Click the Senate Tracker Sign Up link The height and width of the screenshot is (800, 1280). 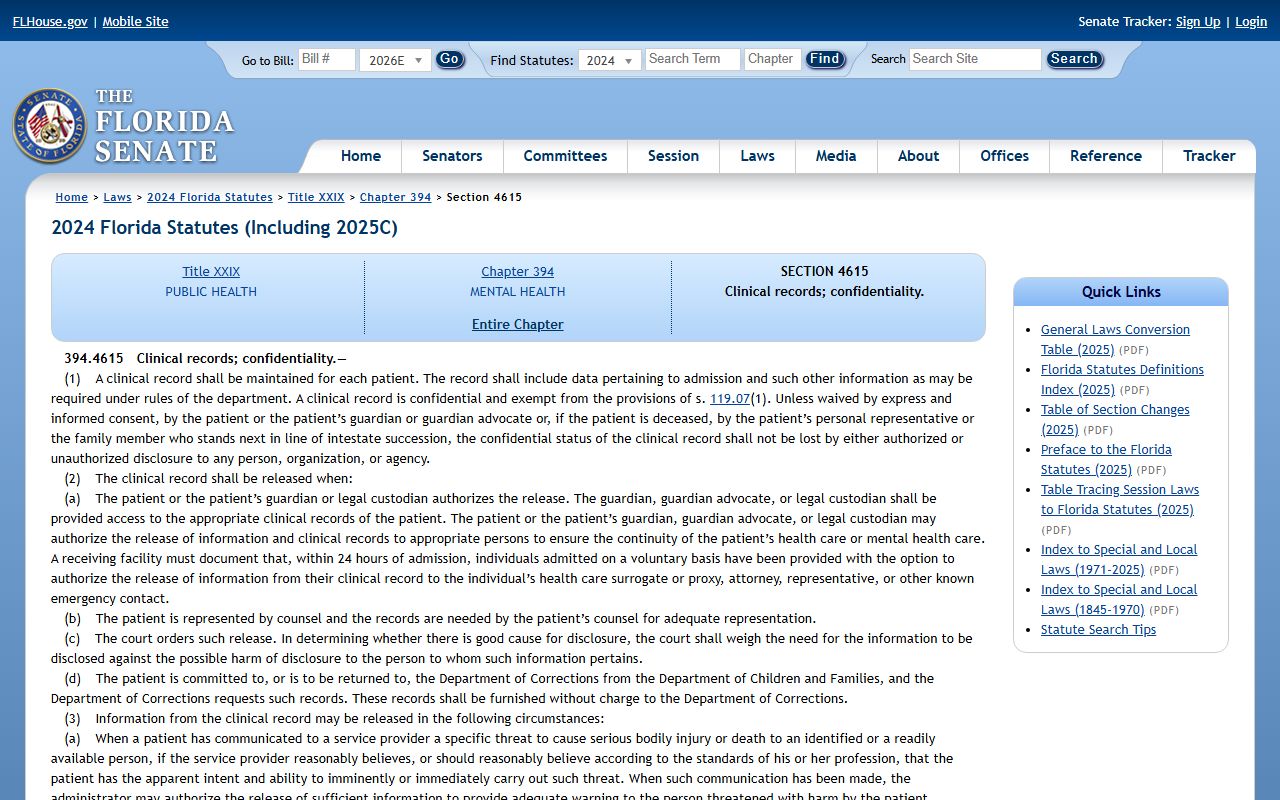coord(1198,21)
